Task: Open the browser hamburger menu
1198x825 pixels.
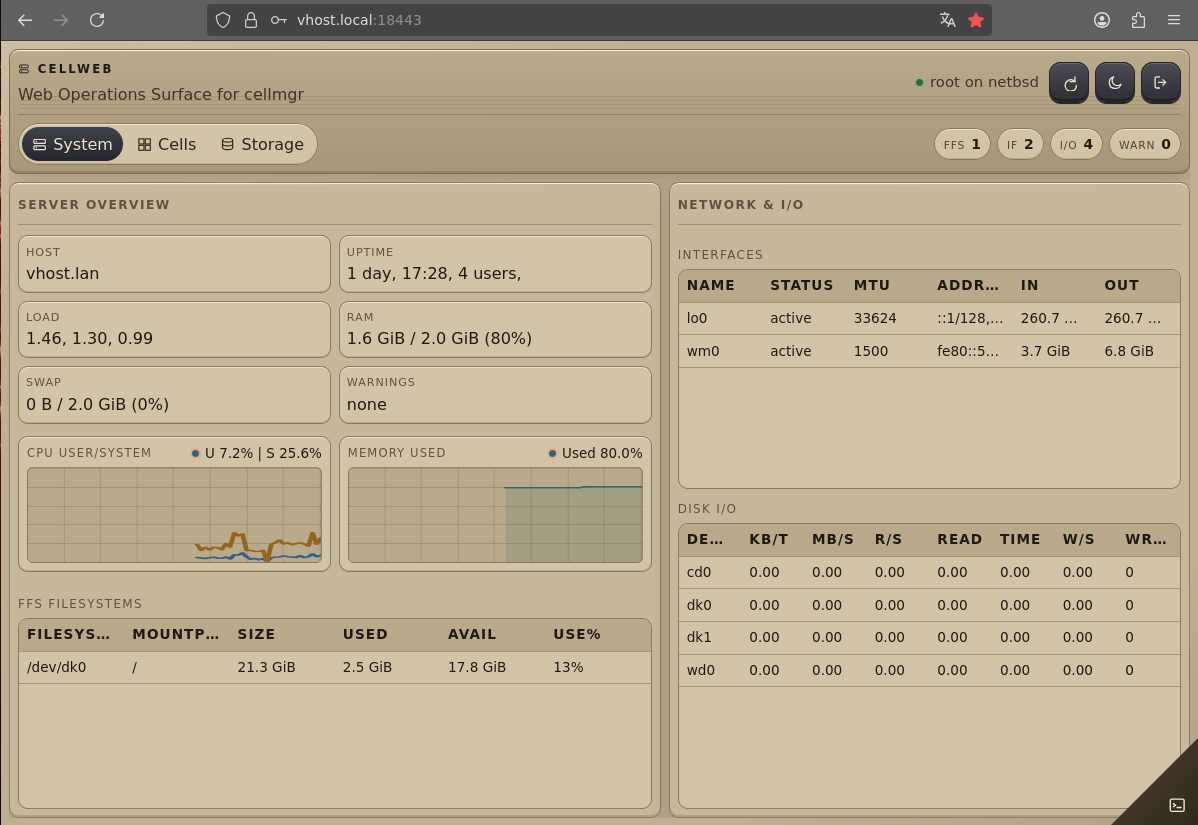Action: pos(1174,20)
